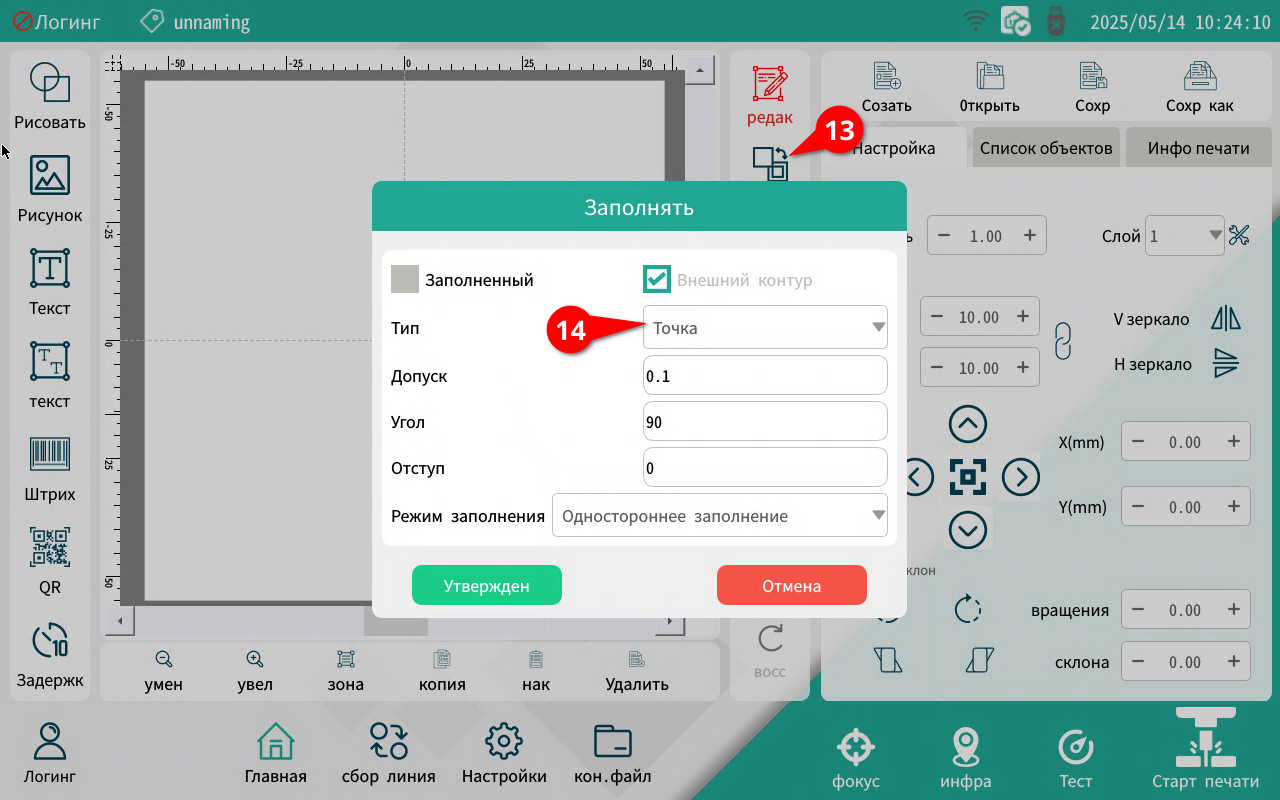This screenshot has height=800, width=1280.
Task: Click the red Cancel (Отмена) button
Action: (791, 586)
